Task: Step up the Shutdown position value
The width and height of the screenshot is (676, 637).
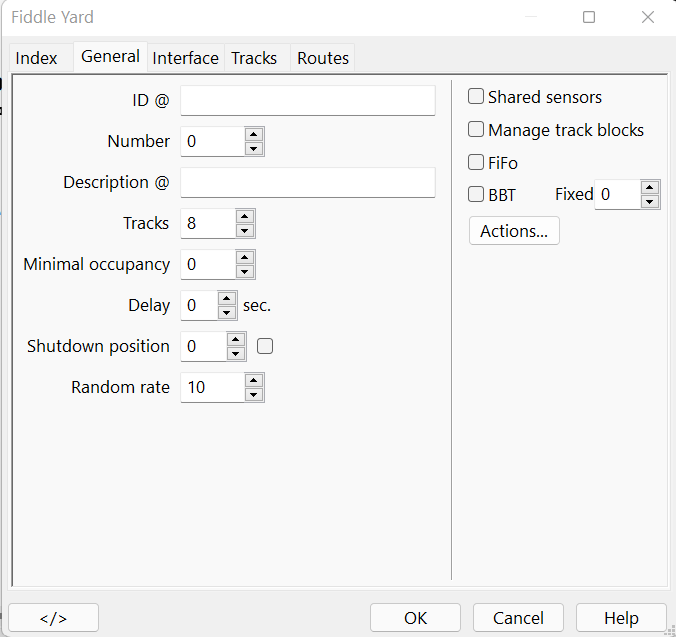Action: [x=236, y=340]
